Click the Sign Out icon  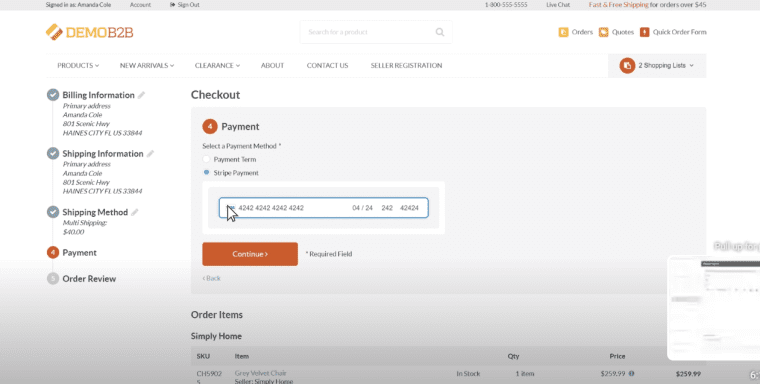coord(173,5)
